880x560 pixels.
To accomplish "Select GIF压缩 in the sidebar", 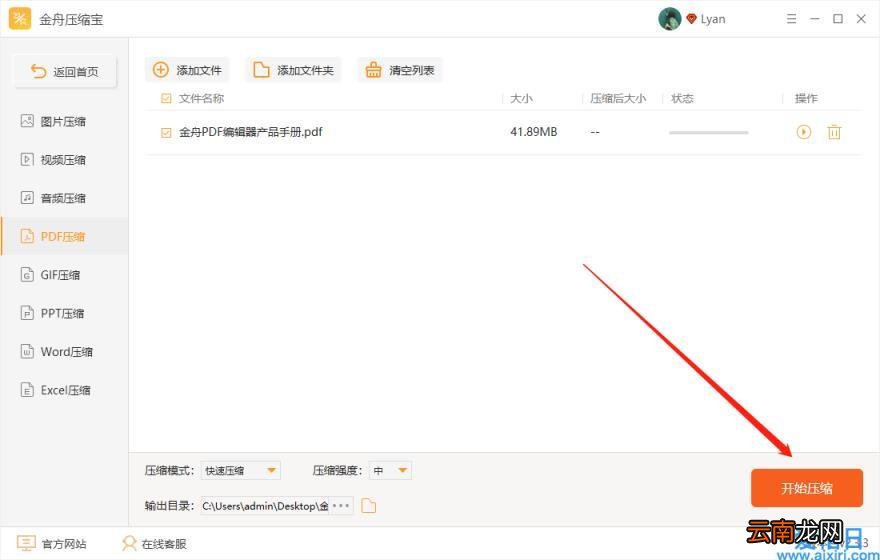I will [x=64, y=275].
